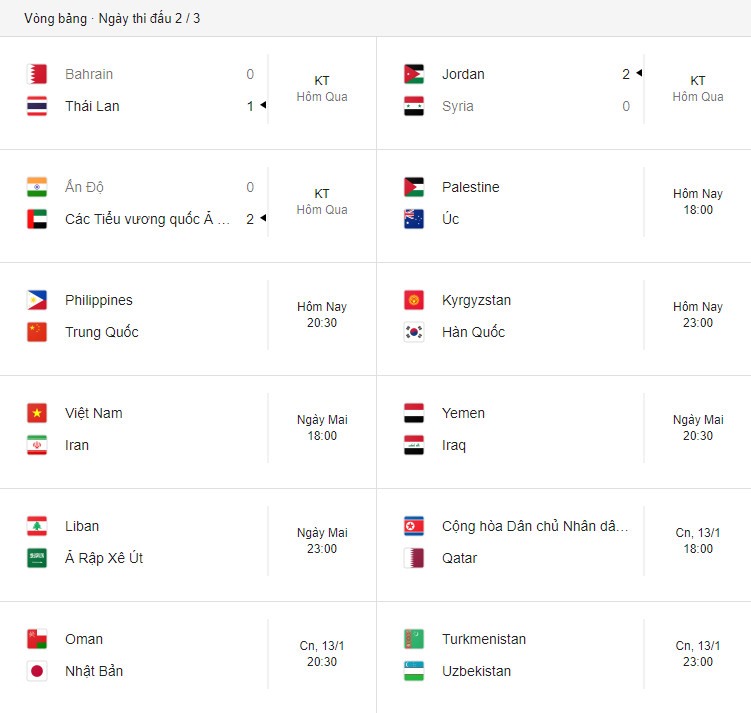Click the Vòng bảng matchday 2/3 header
The image size is (751, 713).
[112, 18]
